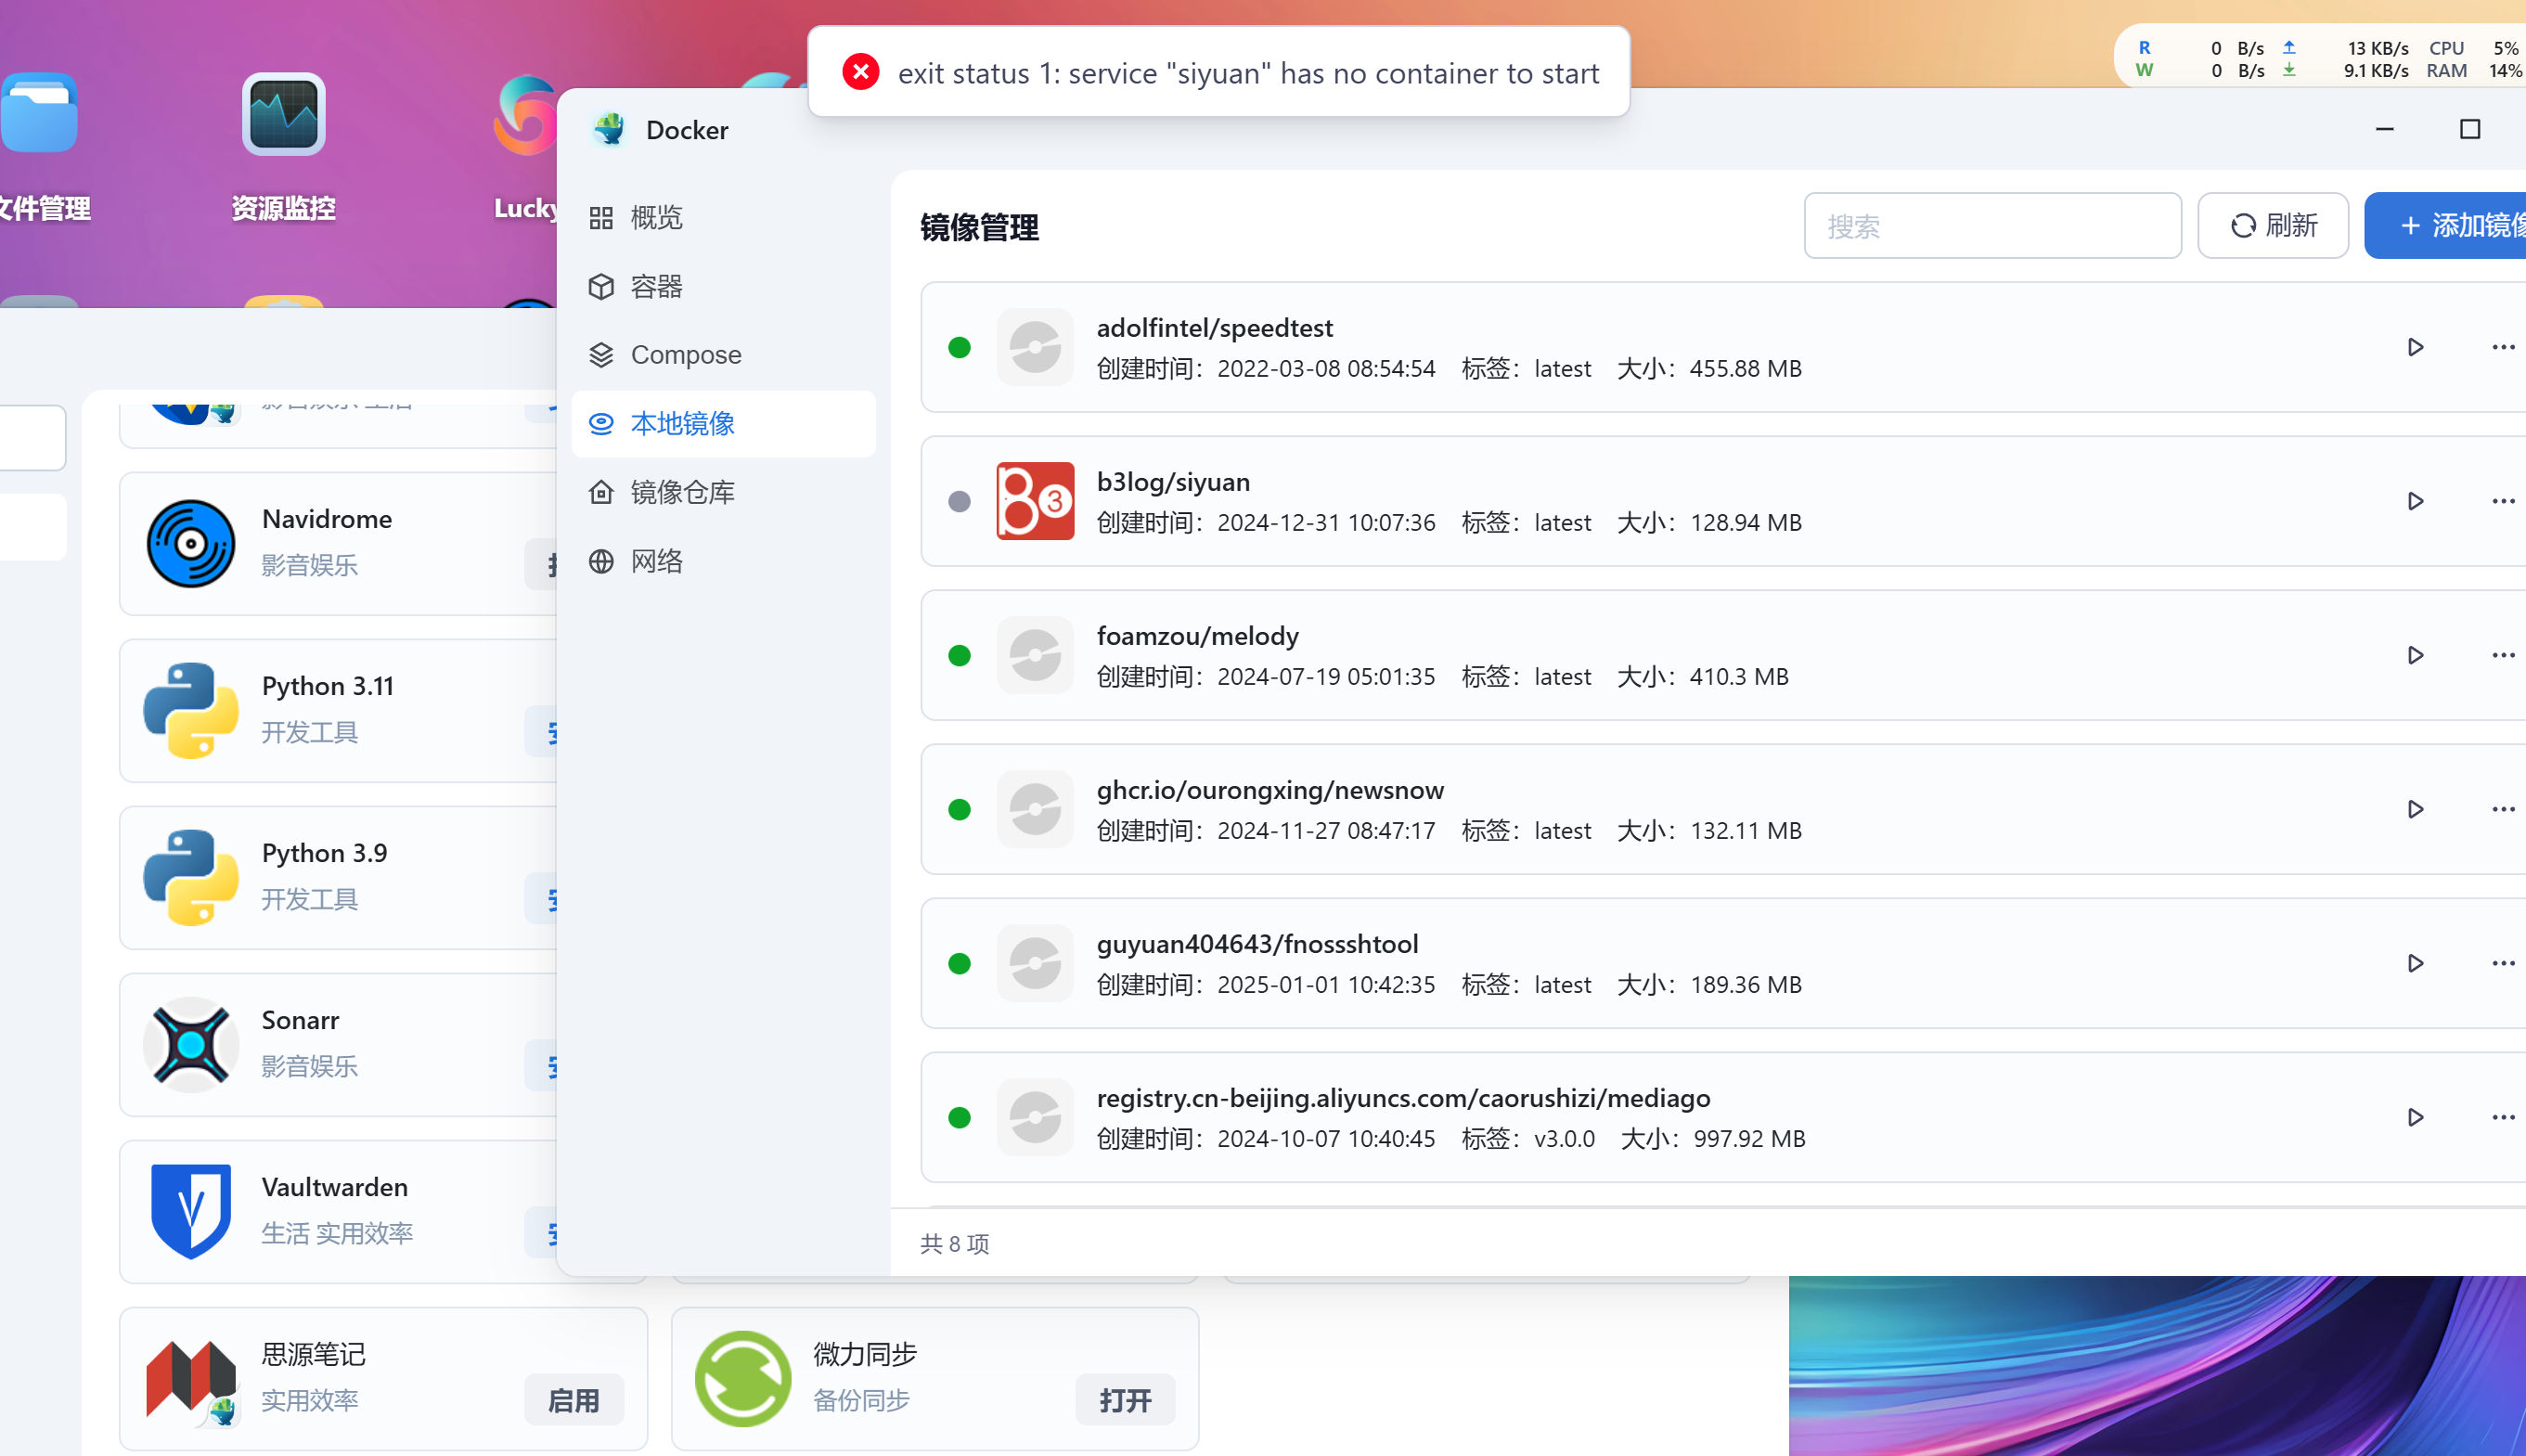
Task: Open 文件管理 file manager desktop icon
Action: pos(40,114)
